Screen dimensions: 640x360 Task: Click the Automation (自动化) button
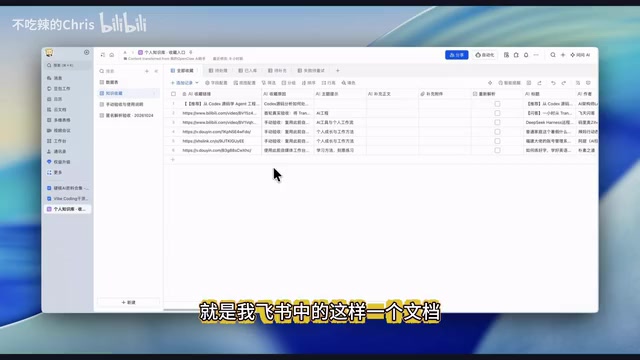pos(484,55)
